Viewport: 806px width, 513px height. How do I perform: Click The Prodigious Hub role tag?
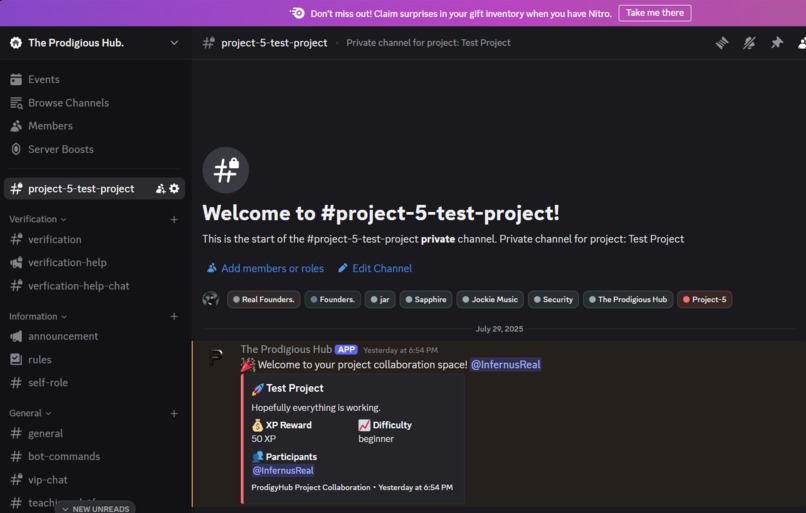pyautogui.click(x=628, y=299)
